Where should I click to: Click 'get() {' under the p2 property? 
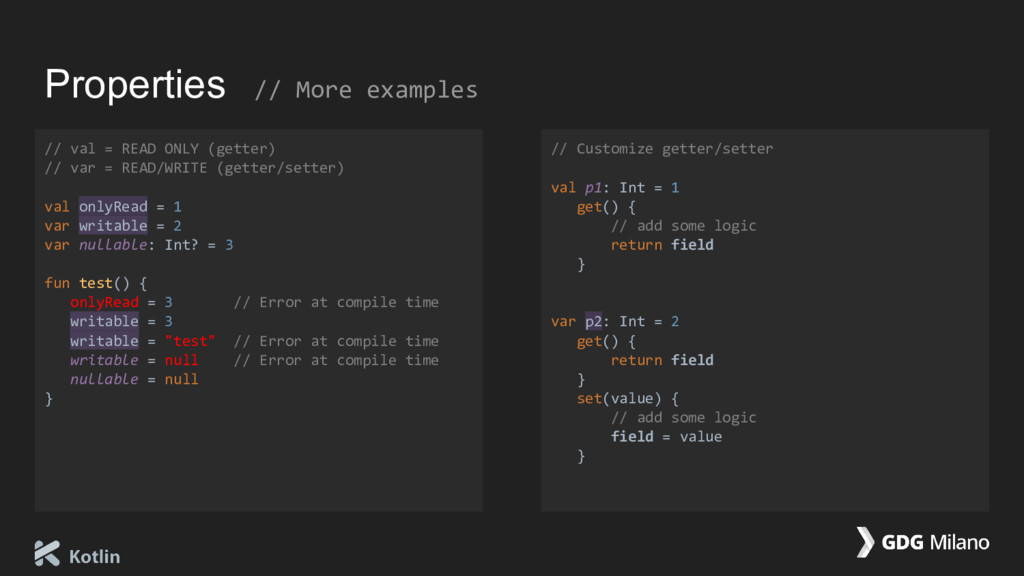coord(606,342)
